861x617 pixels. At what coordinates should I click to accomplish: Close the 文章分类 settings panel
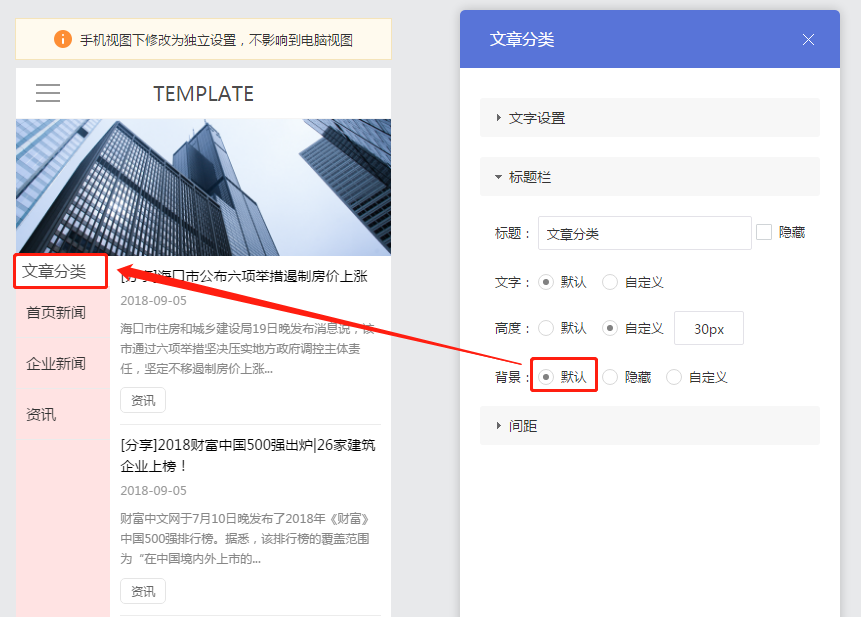coord(808,40)
